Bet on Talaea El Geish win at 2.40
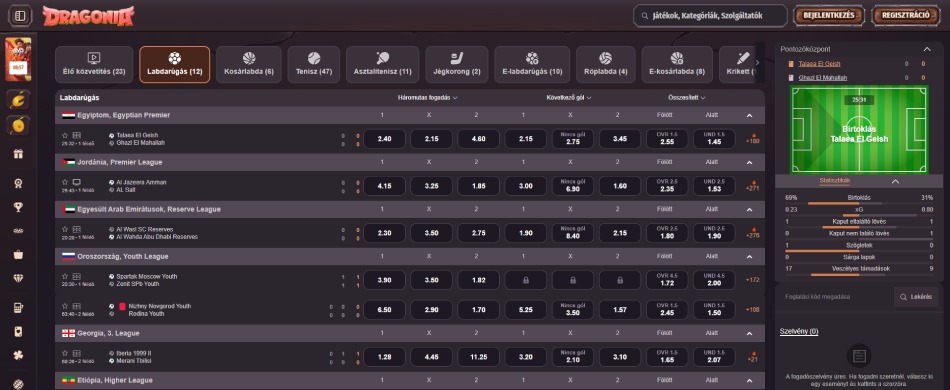Screen dimensions: 950x390 point(384,139)
